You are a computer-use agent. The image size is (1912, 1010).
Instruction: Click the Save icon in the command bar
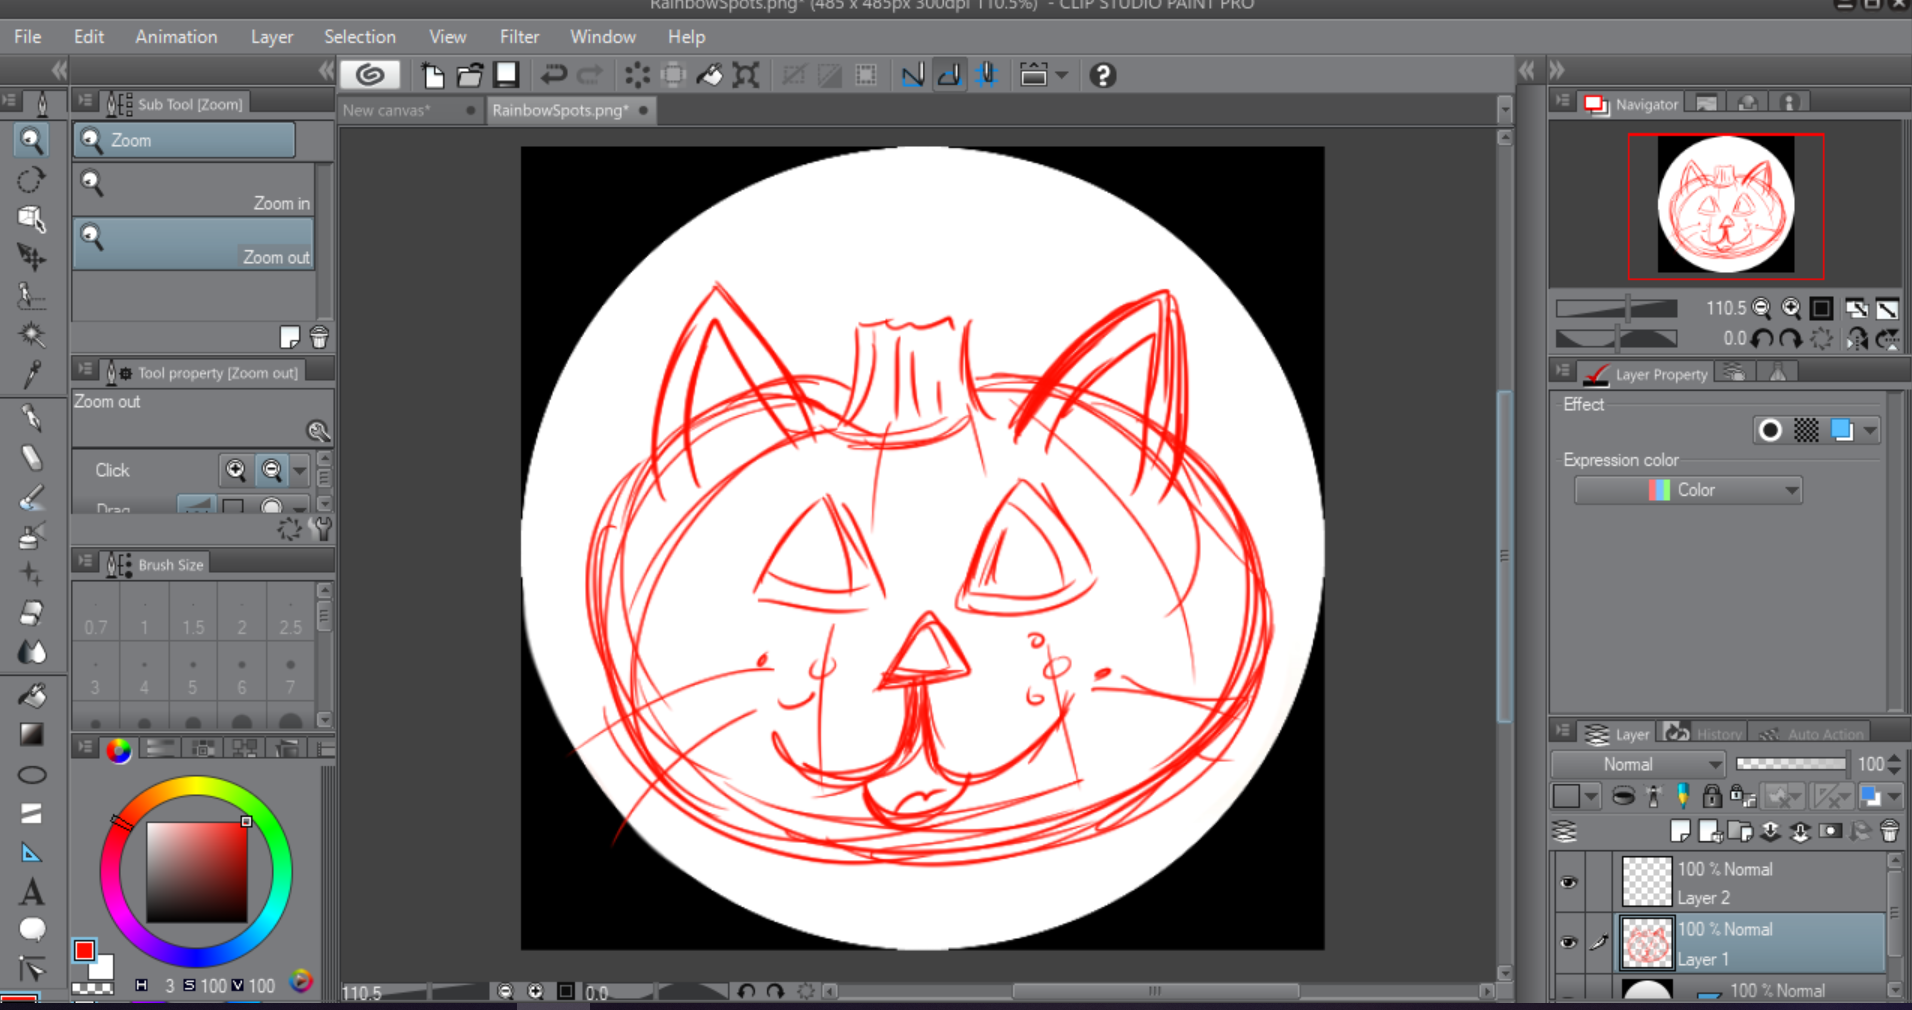(x=507, y=75)
